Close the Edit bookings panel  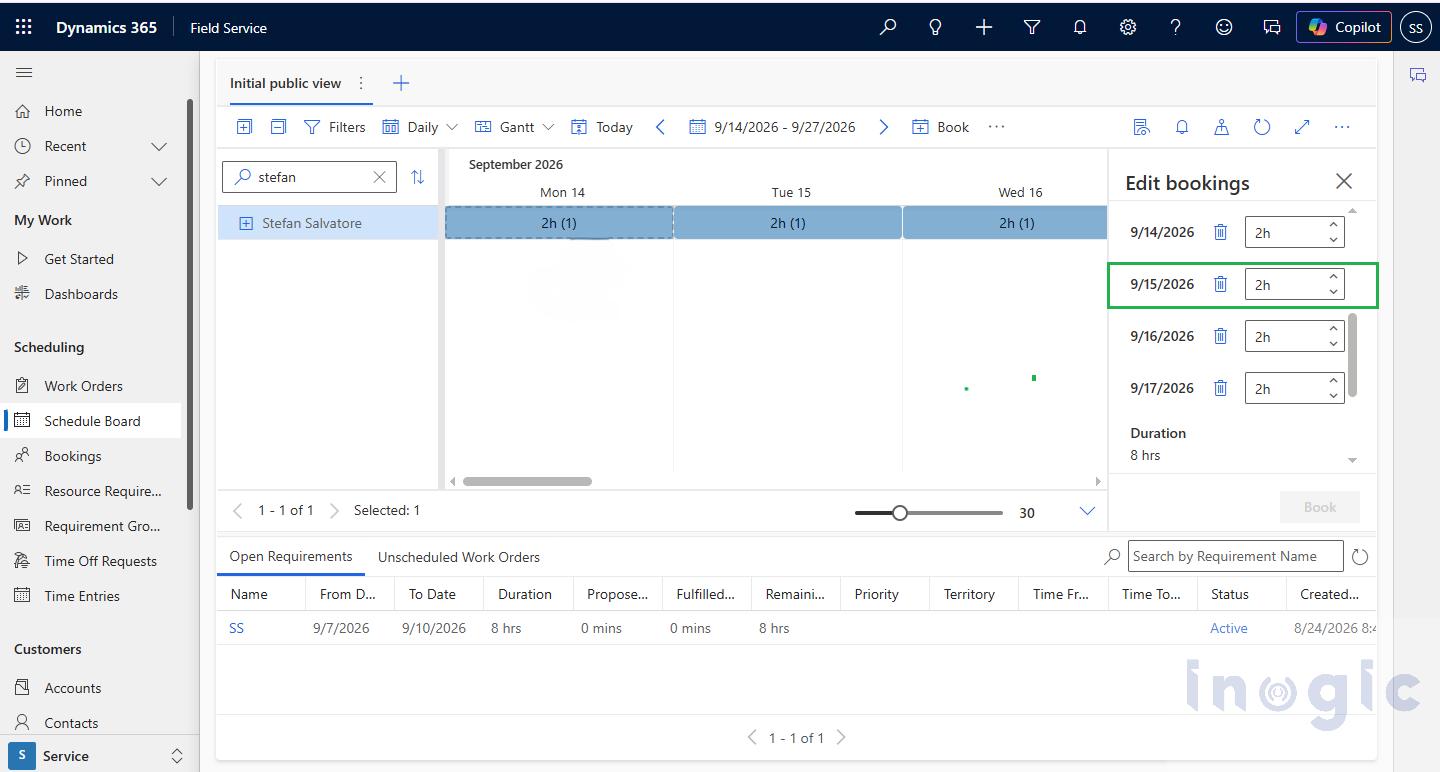coord(1344,181)
